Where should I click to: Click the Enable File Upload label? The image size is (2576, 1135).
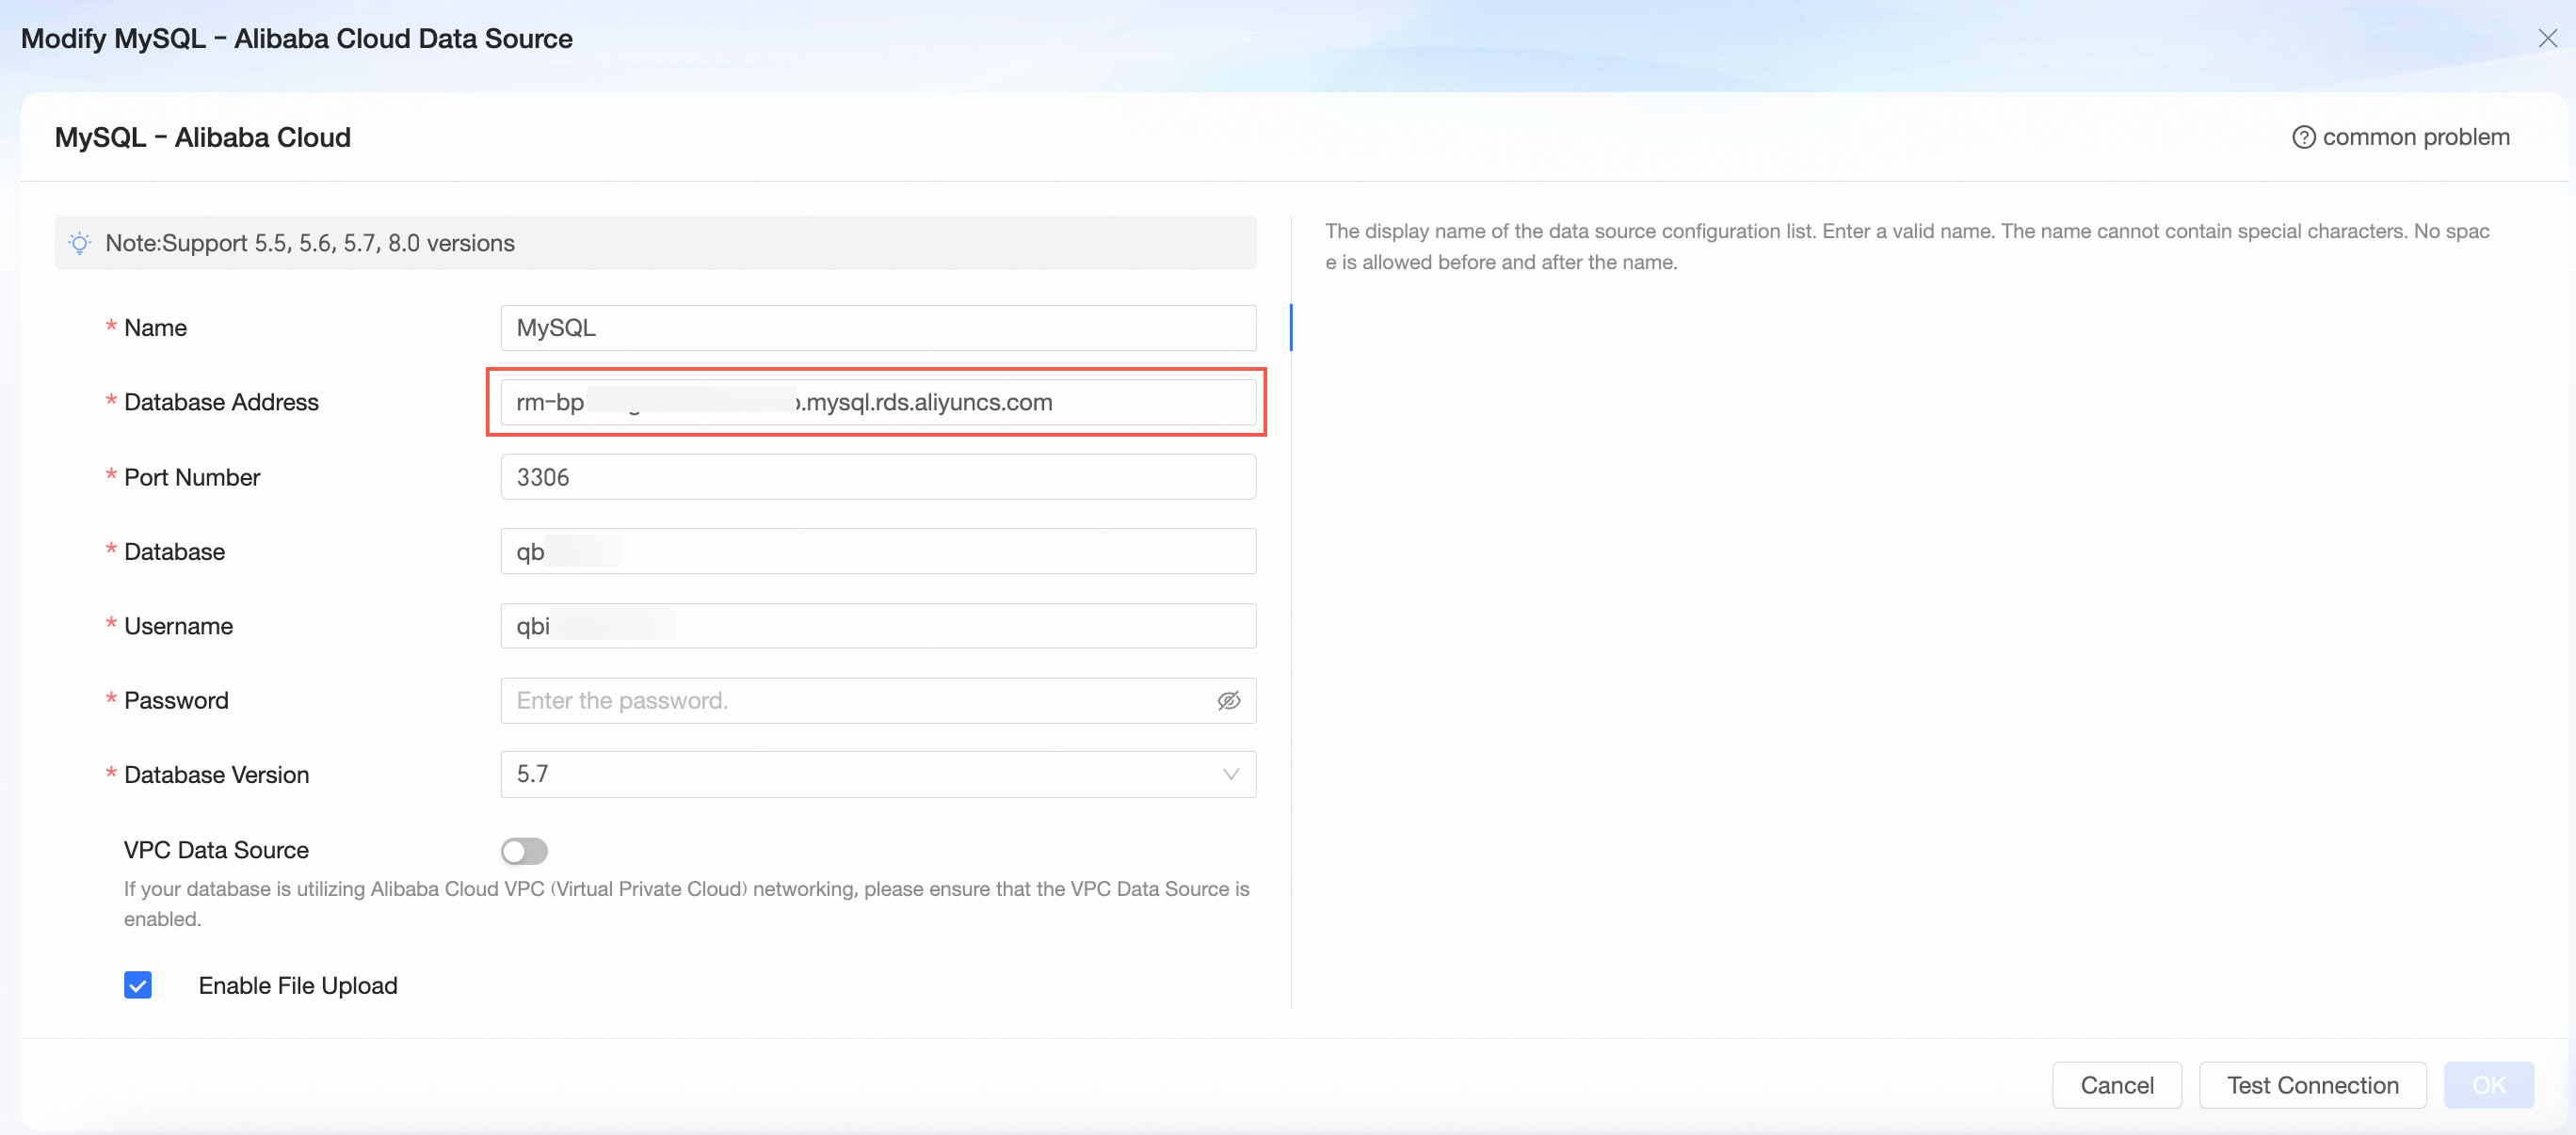(x=298, y=985)
